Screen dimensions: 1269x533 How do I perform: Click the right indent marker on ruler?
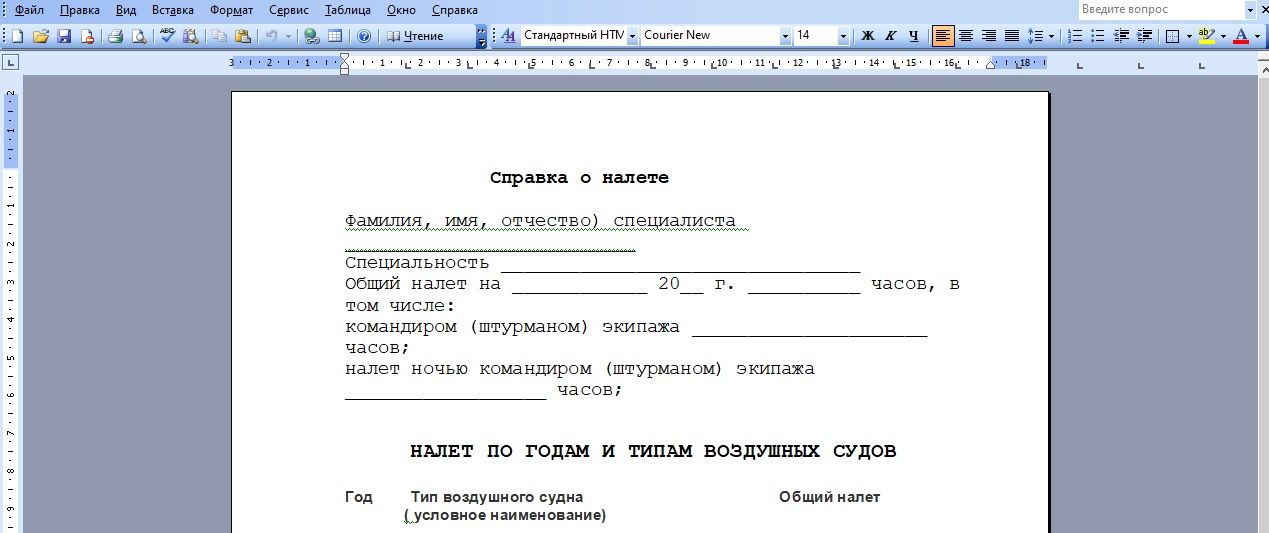(x=991, y=65)
